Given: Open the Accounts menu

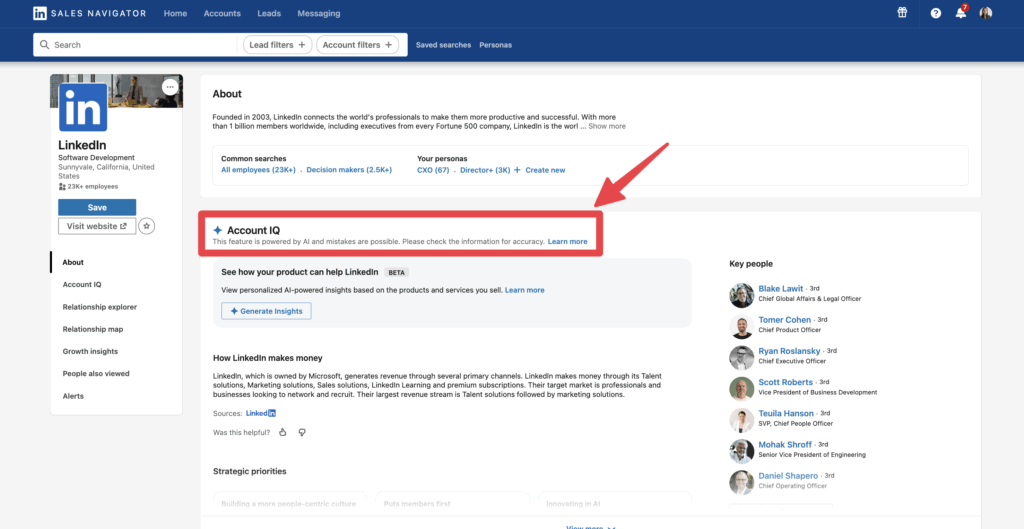Looking at the screenshot, I should coord(222,13).
